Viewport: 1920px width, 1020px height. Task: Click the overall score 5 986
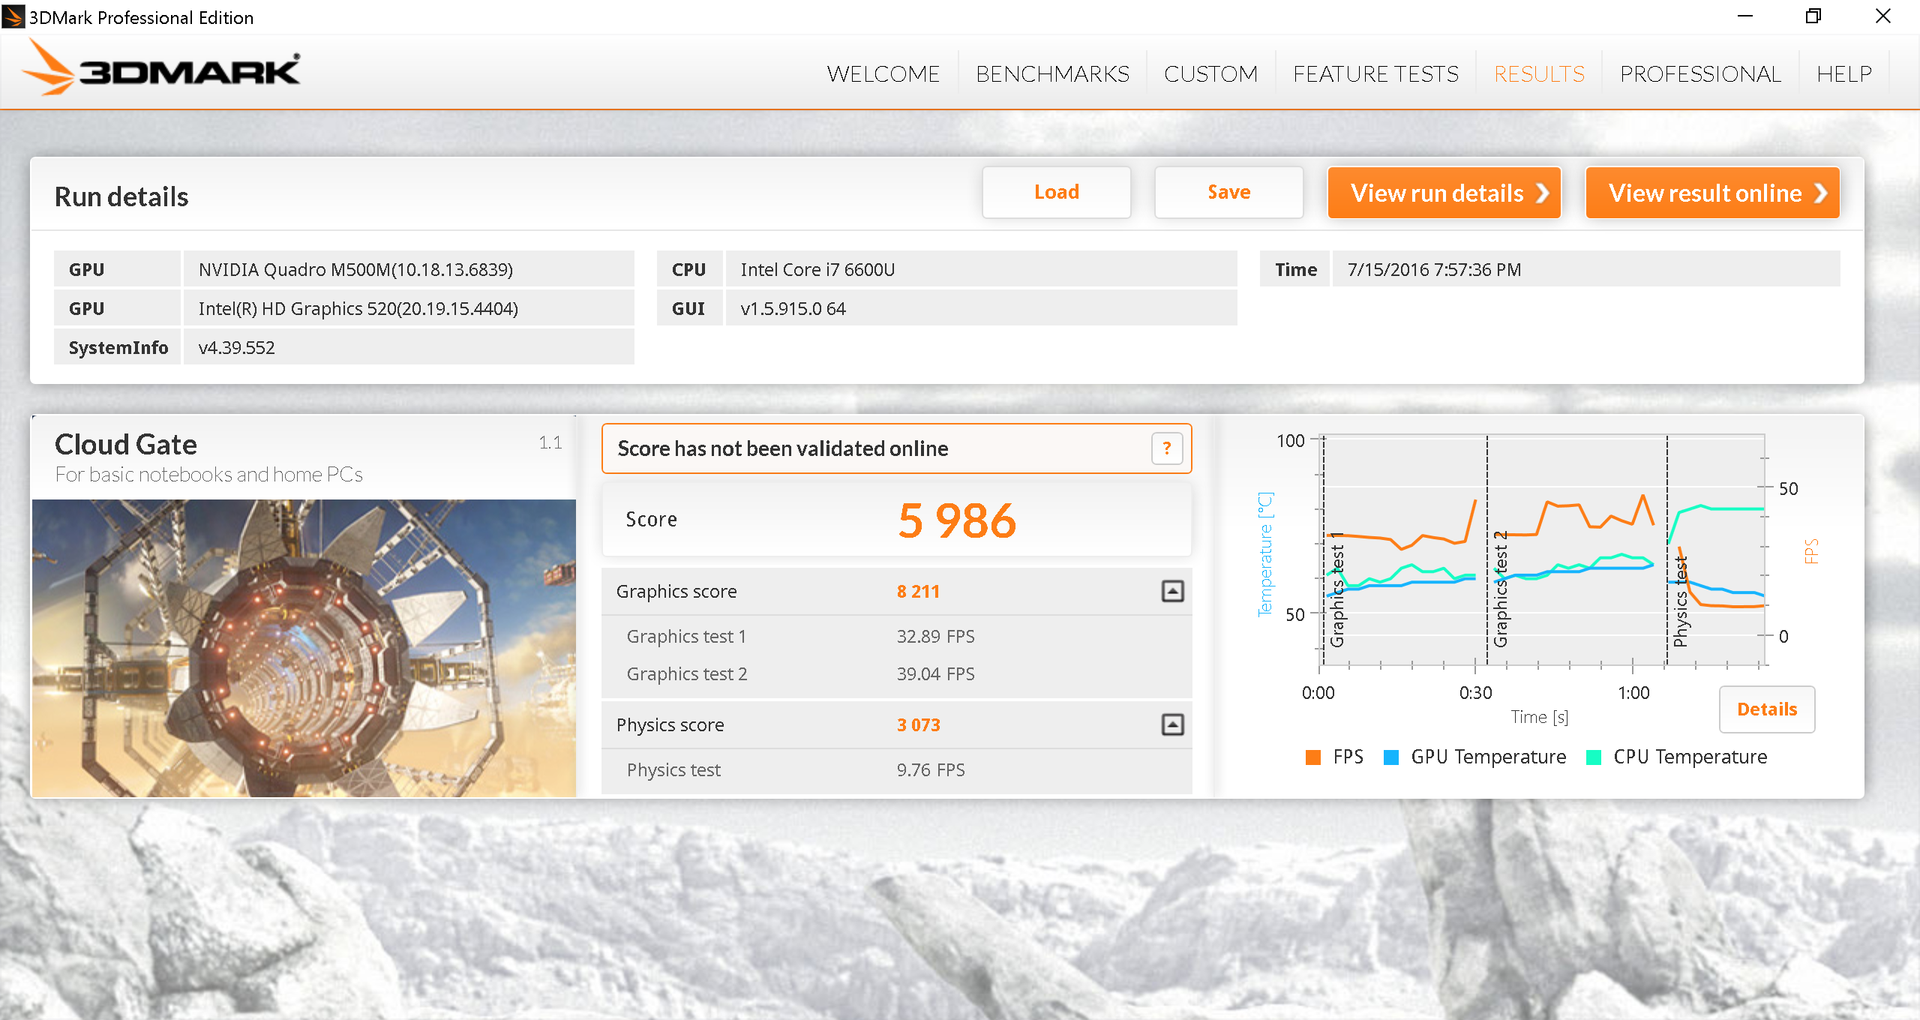click(957, 521)
